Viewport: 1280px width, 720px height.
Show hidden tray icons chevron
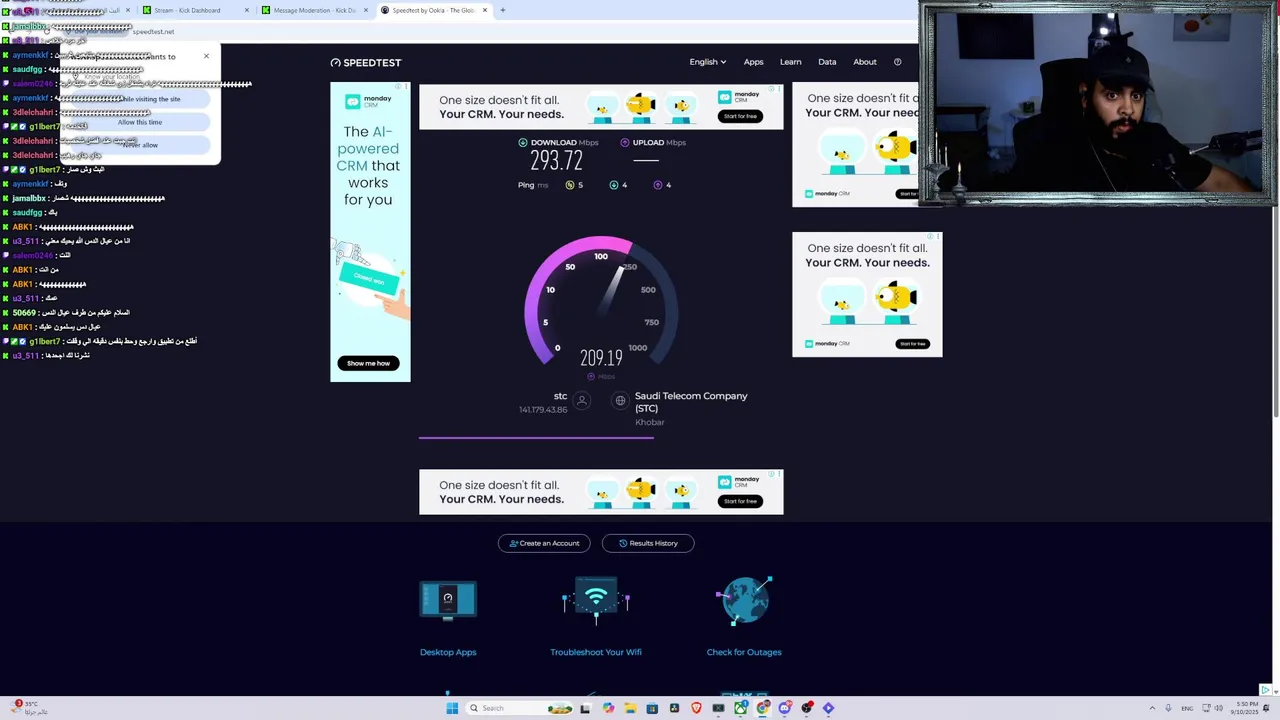(x=1150, y=708)
